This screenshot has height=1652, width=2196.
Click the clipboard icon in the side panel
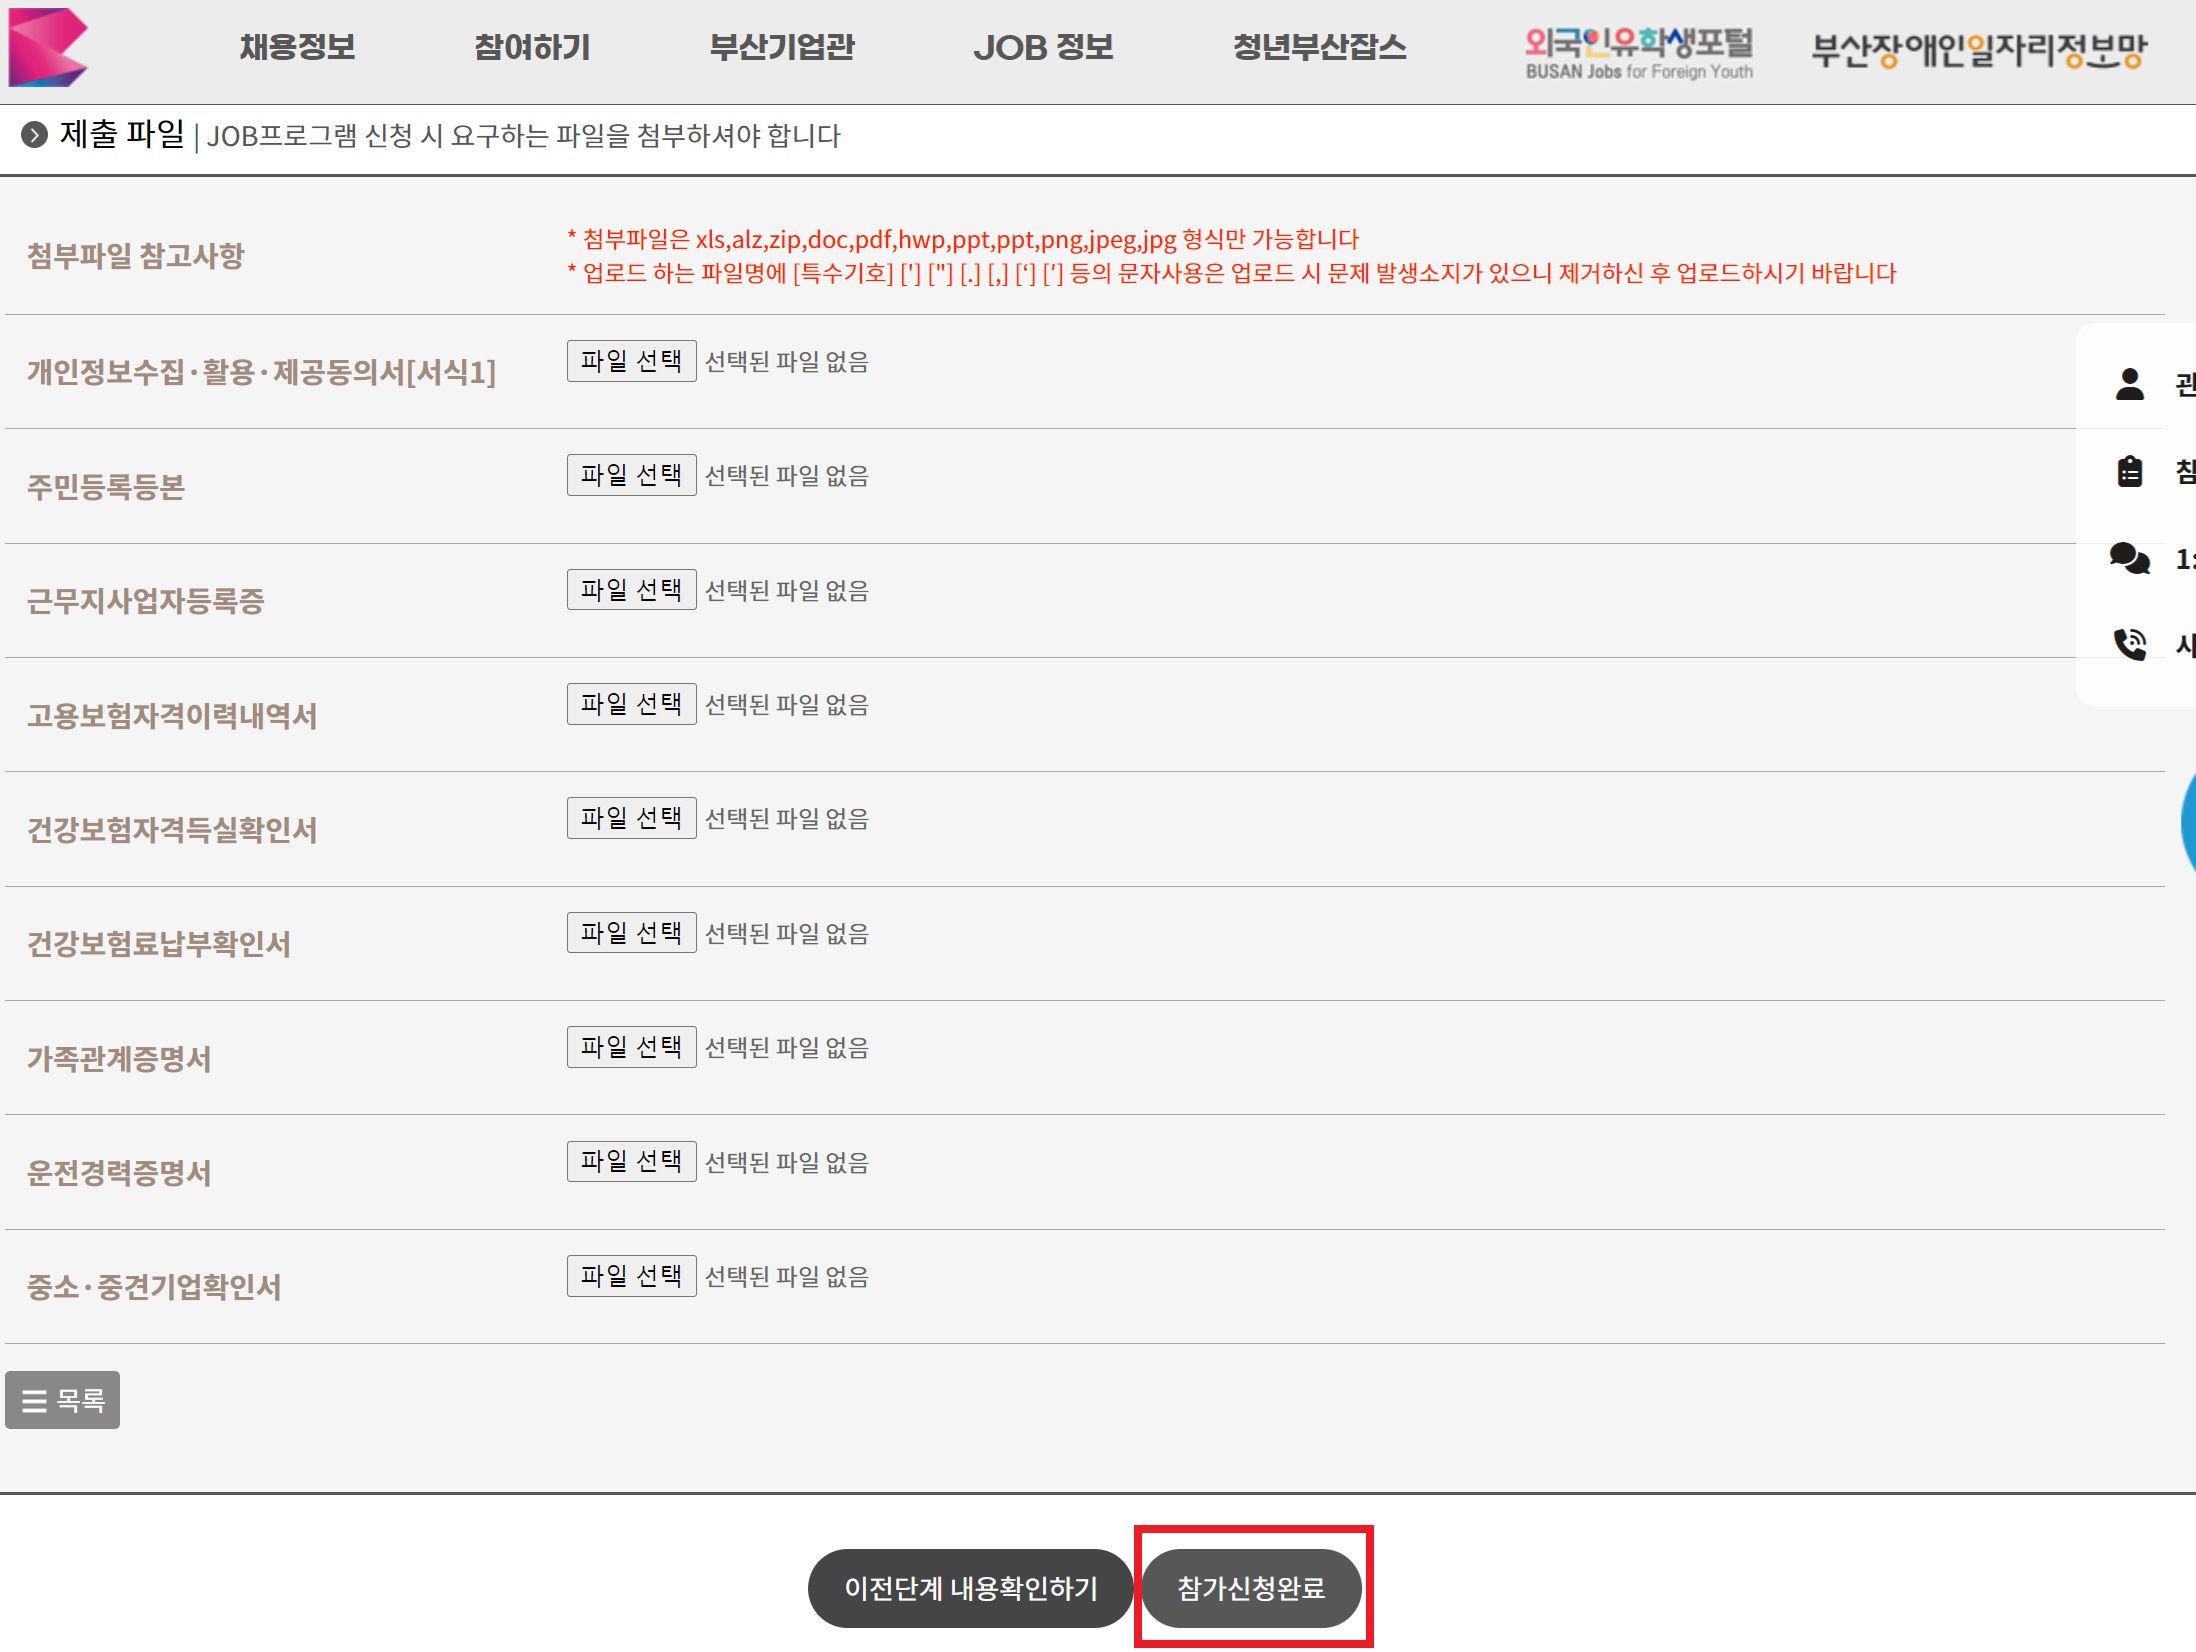pyautogui.click(x=2129, y=471)
